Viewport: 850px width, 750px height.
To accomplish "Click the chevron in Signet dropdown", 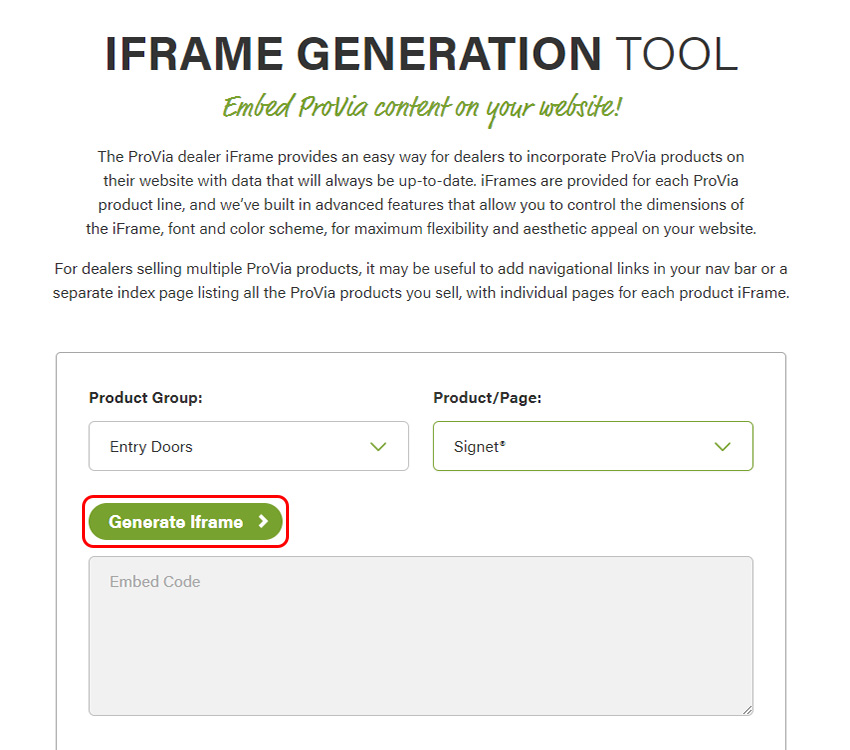I will [723, 447].
